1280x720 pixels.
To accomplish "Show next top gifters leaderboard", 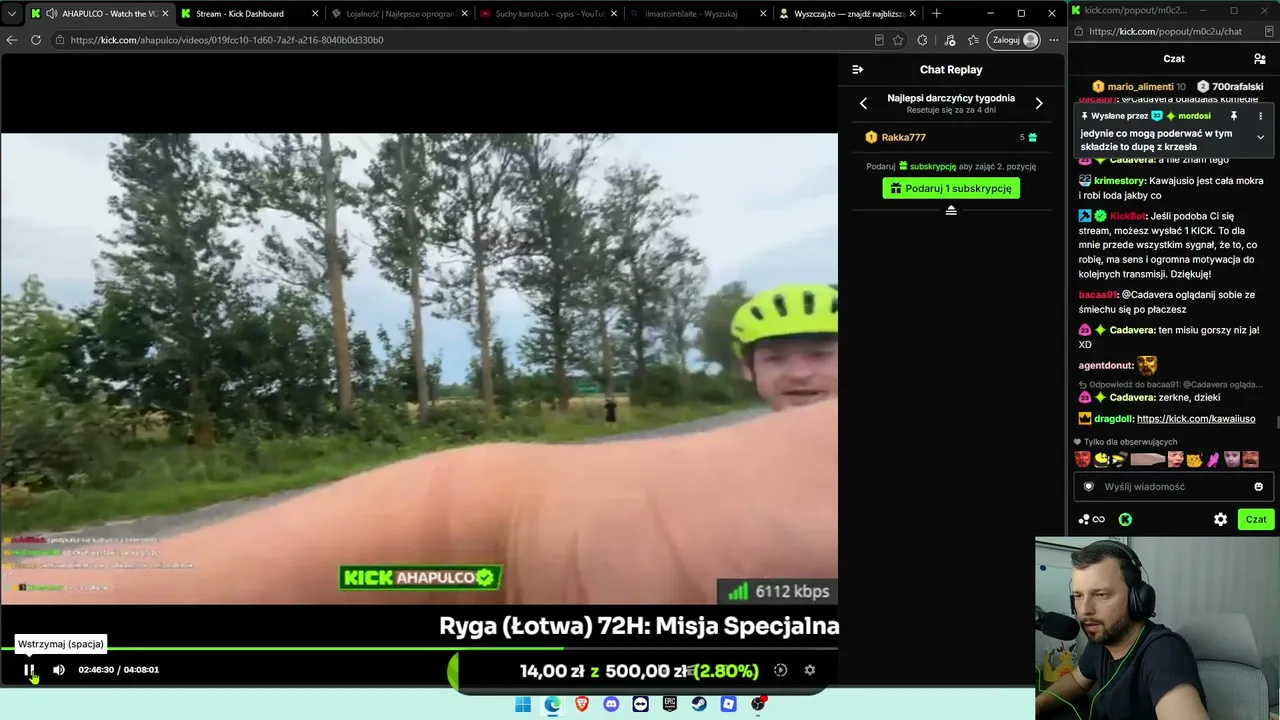I will pyautogui.click(x=1039, y=103).
